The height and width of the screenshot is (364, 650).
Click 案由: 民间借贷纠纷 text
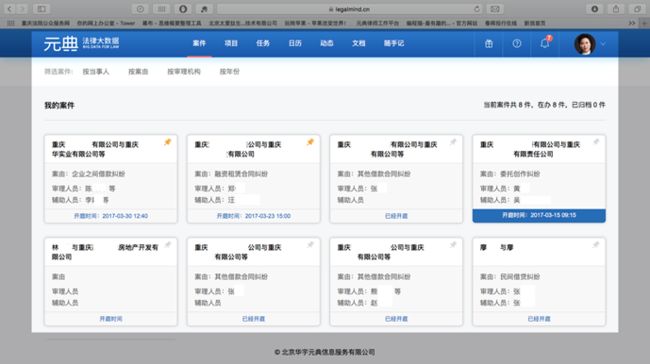point(510,277)
